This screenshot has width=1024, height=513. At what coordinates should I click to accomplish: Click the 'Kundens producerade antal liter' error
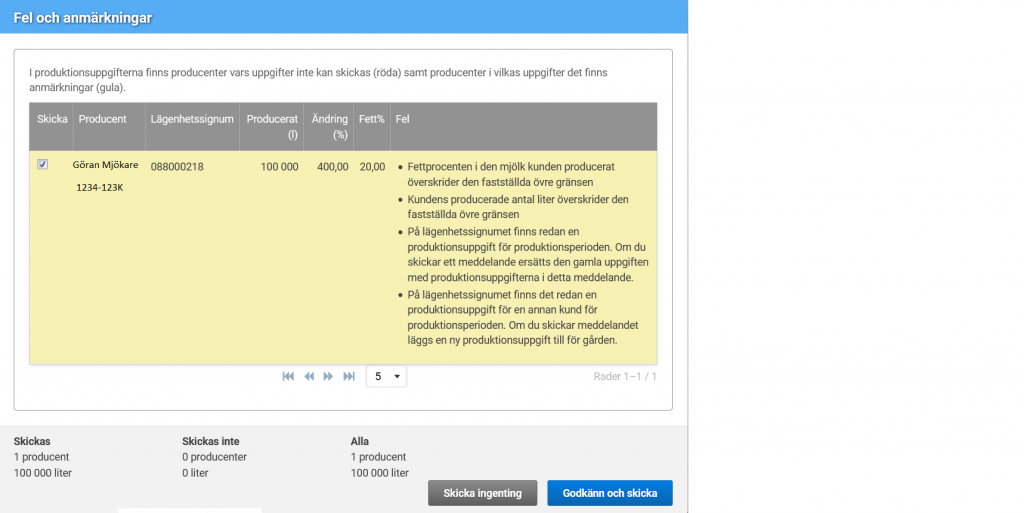(518, 207)
